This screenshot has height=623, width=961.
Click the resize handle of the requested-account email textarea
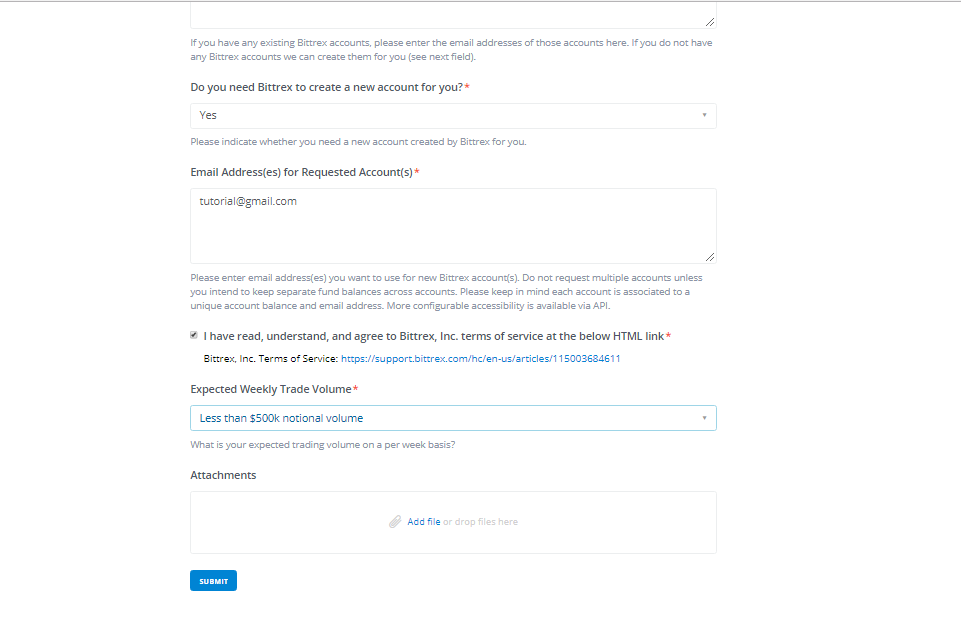click(710, 257)
